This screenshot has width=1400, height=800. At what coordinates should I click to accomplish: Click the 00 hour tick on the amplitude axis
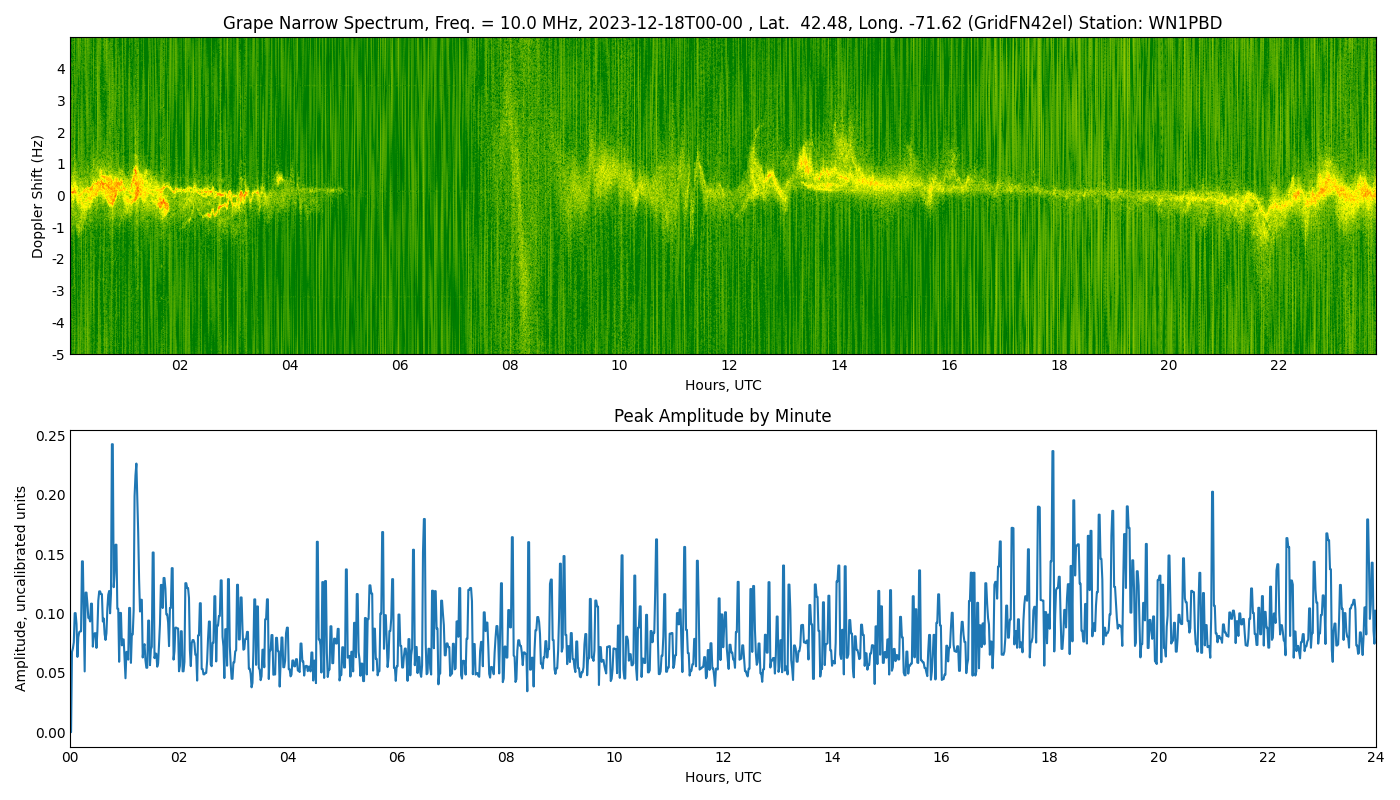point(70,758)
